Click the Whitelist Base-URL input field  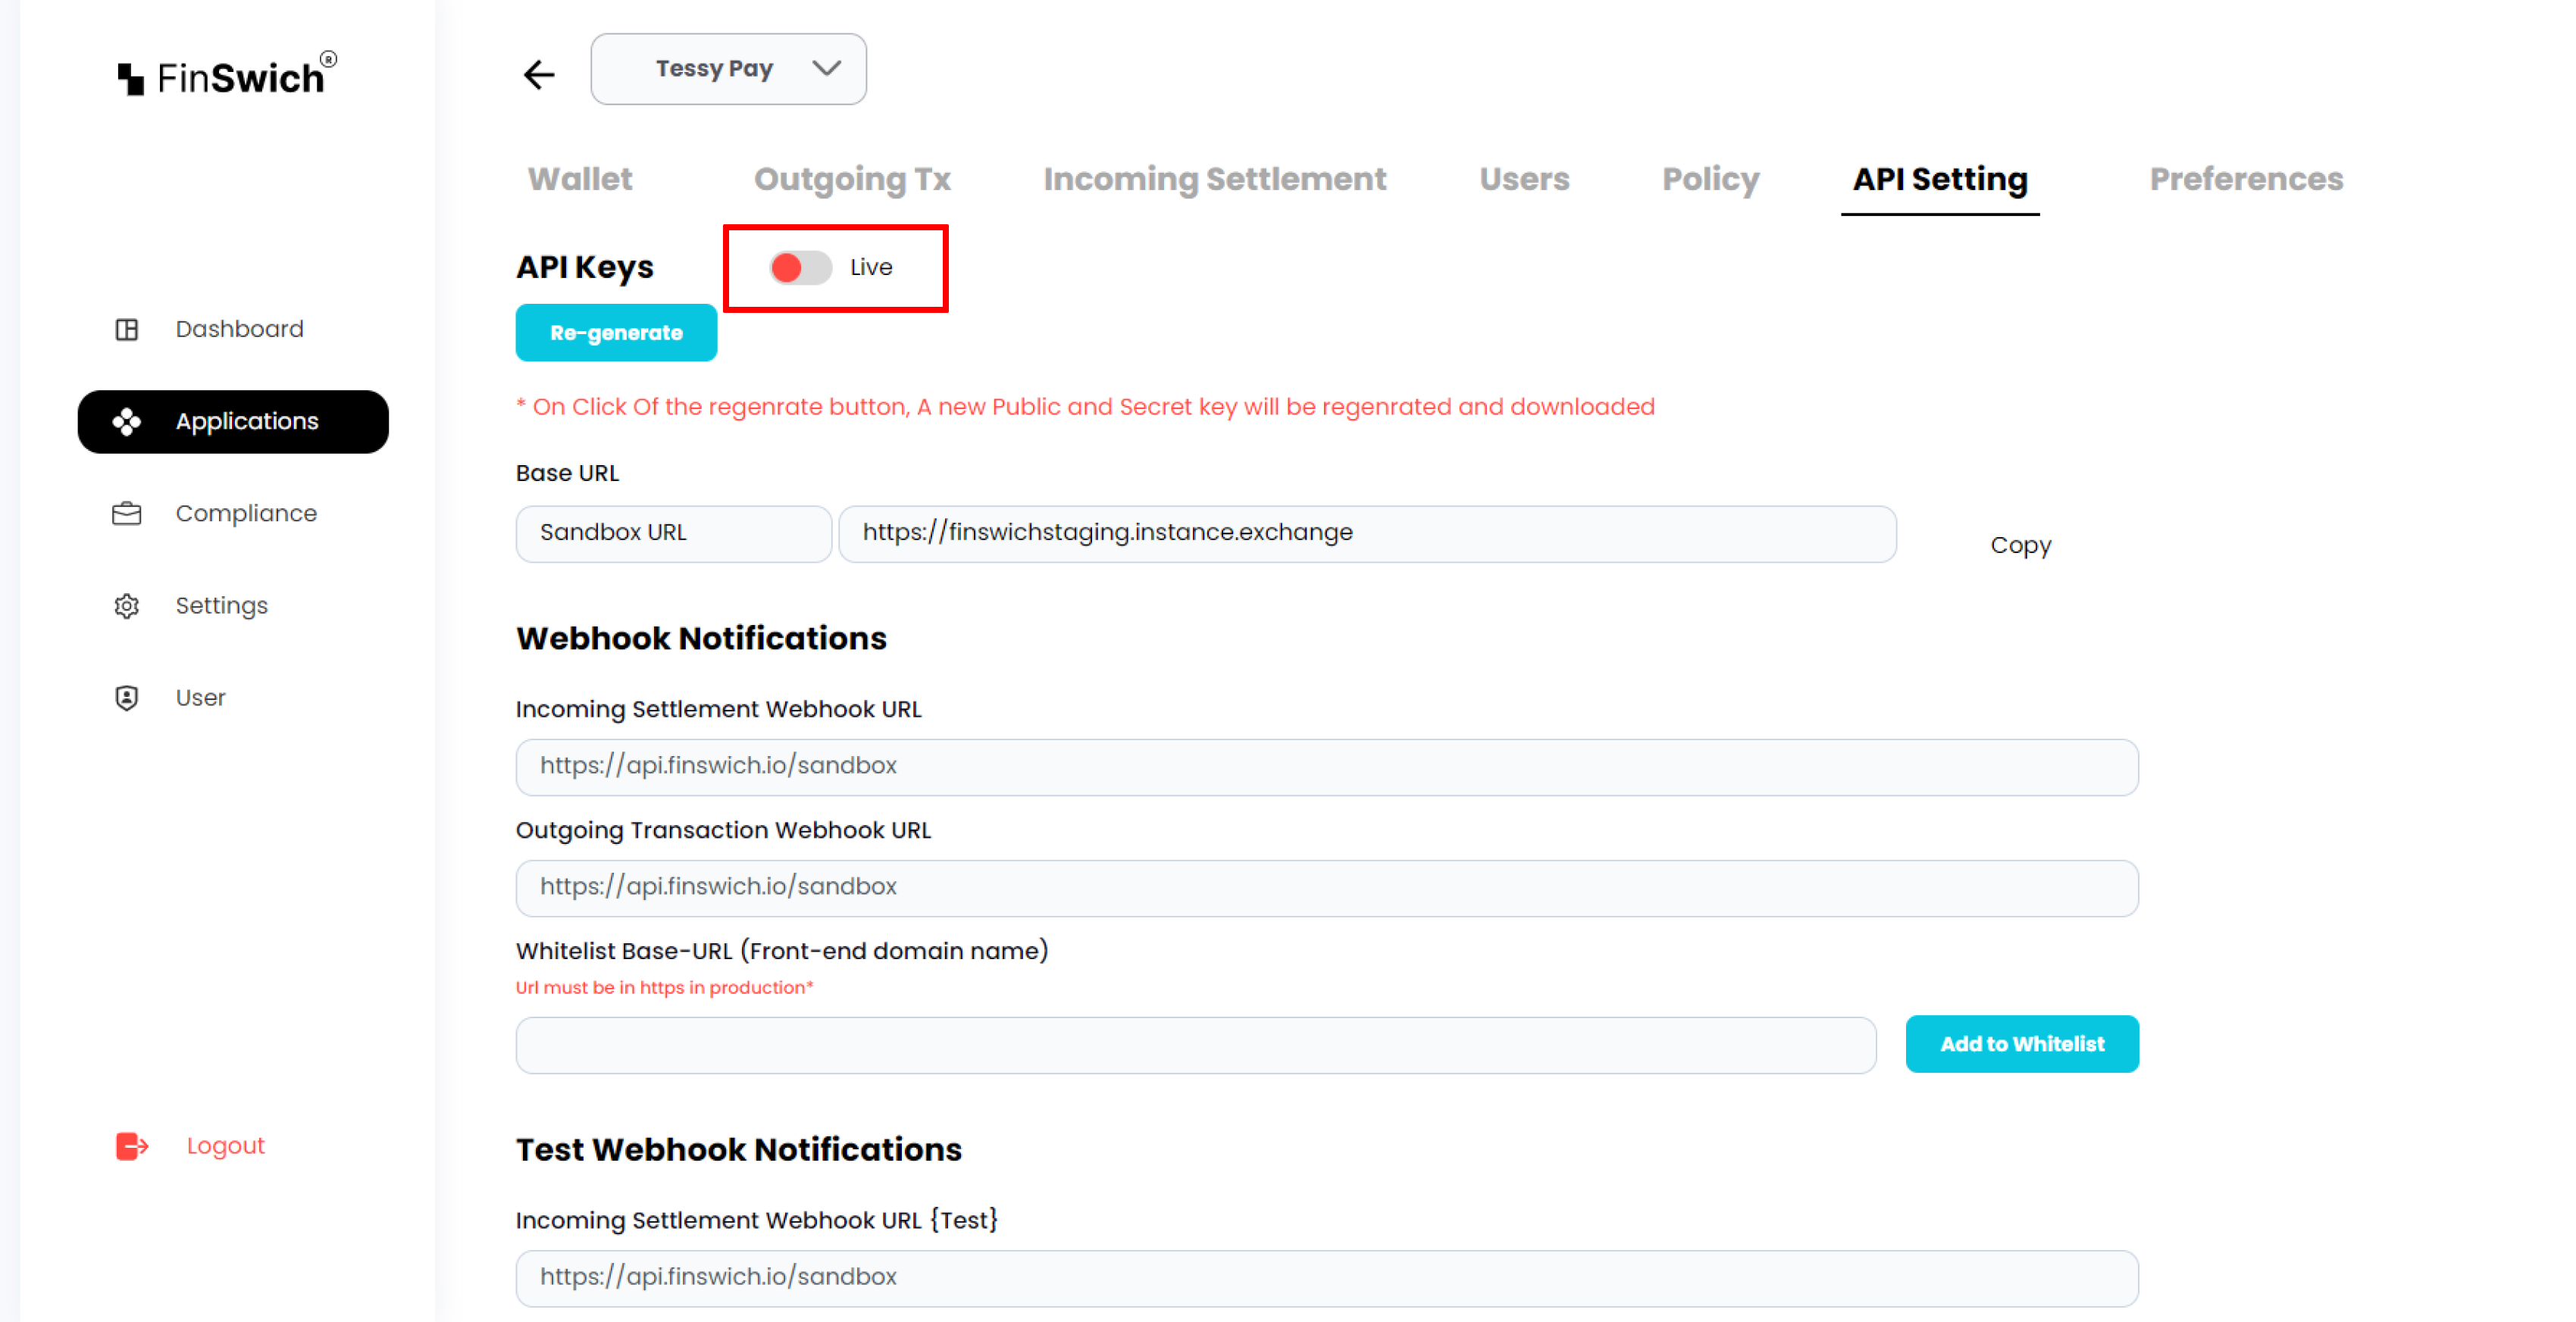[1196, 1045]
